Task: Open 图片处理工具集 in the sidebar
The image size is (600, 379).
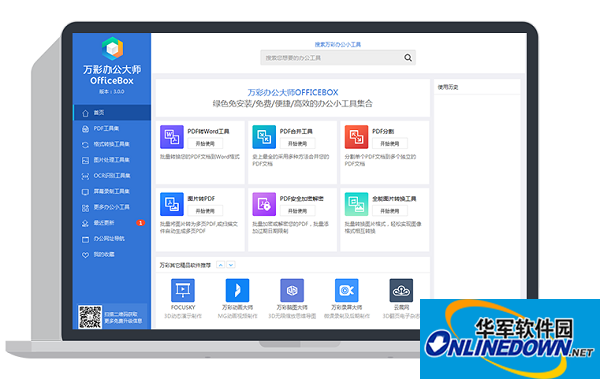Action: point(112,160)
